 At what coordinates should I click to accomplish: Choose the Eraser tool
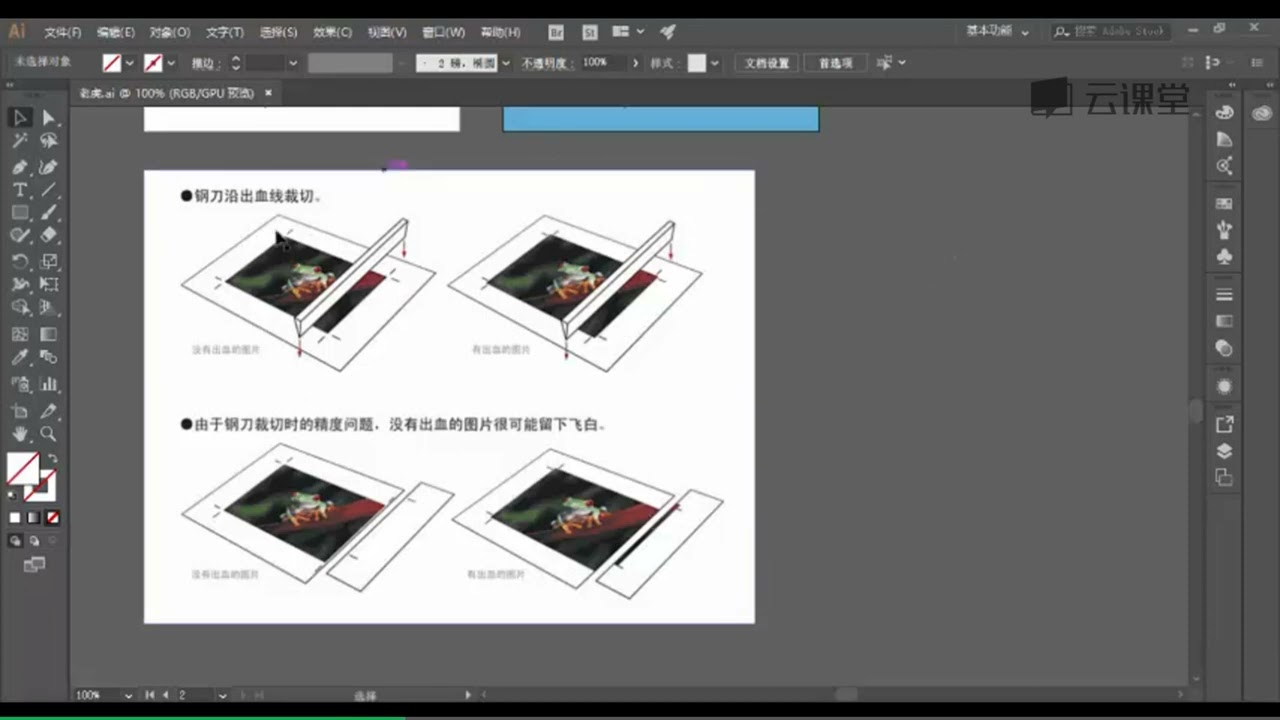[x=48, y=236]
